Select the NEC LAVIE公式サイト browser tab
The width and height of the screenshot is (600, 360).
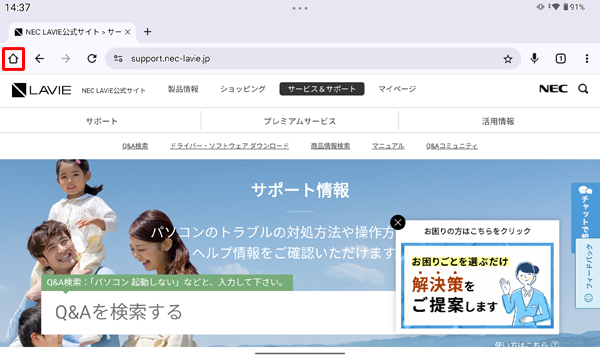click(72, 32)
